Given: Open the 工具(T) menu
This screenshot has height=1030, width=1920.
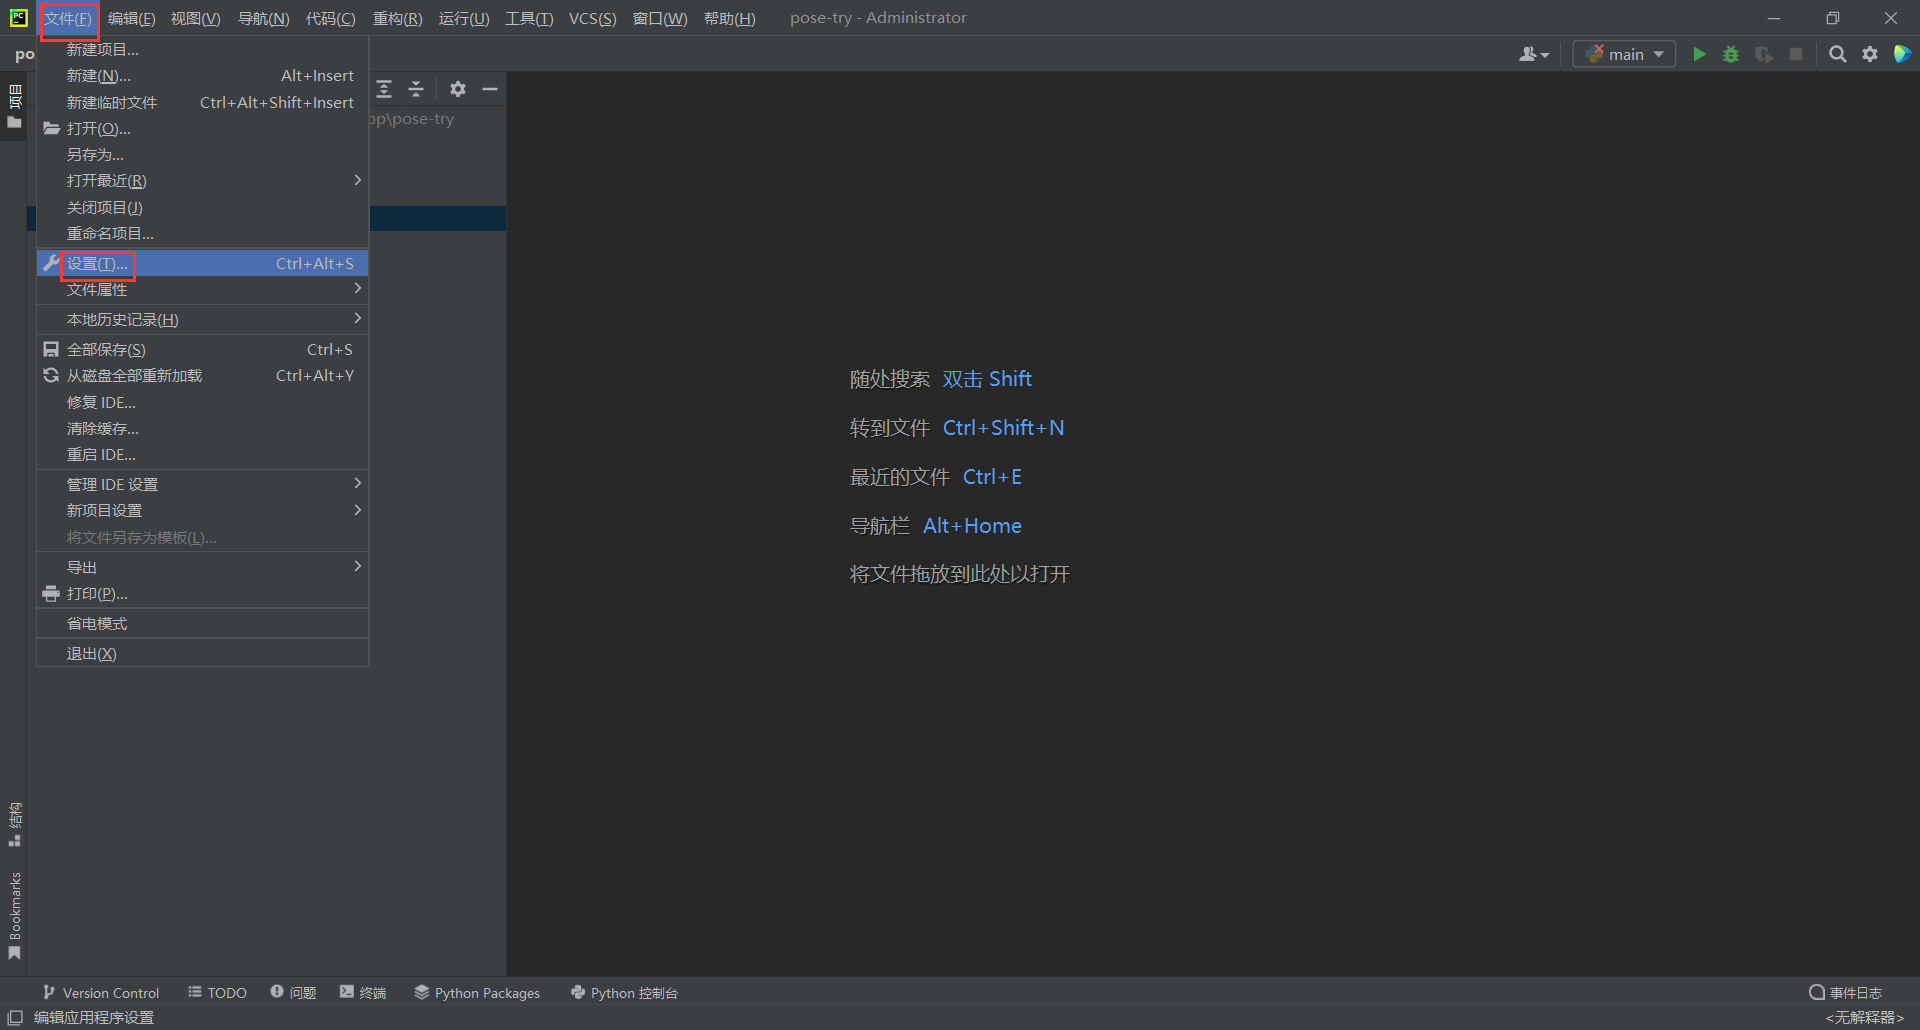Looking at the screenshot, I should (x=529, y=18).
